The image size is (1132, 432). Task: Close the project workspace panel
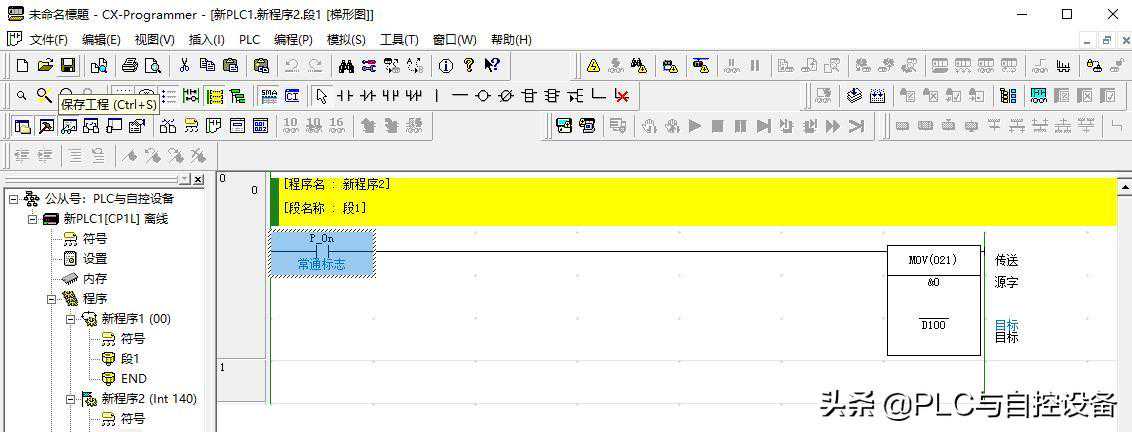(x=197, y=179)
